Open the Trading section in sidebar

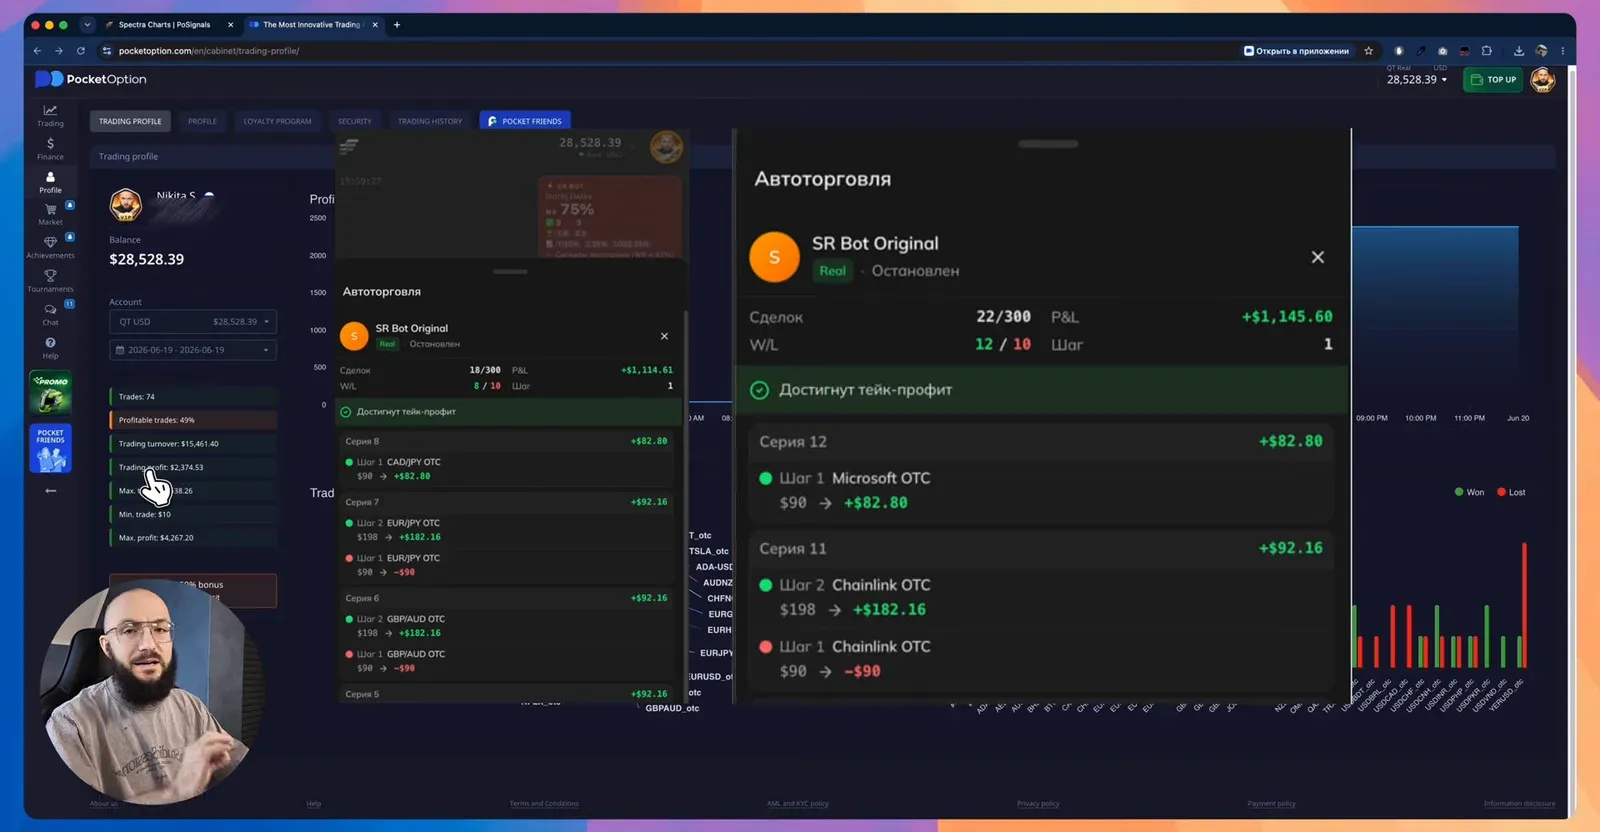[50, 115]
